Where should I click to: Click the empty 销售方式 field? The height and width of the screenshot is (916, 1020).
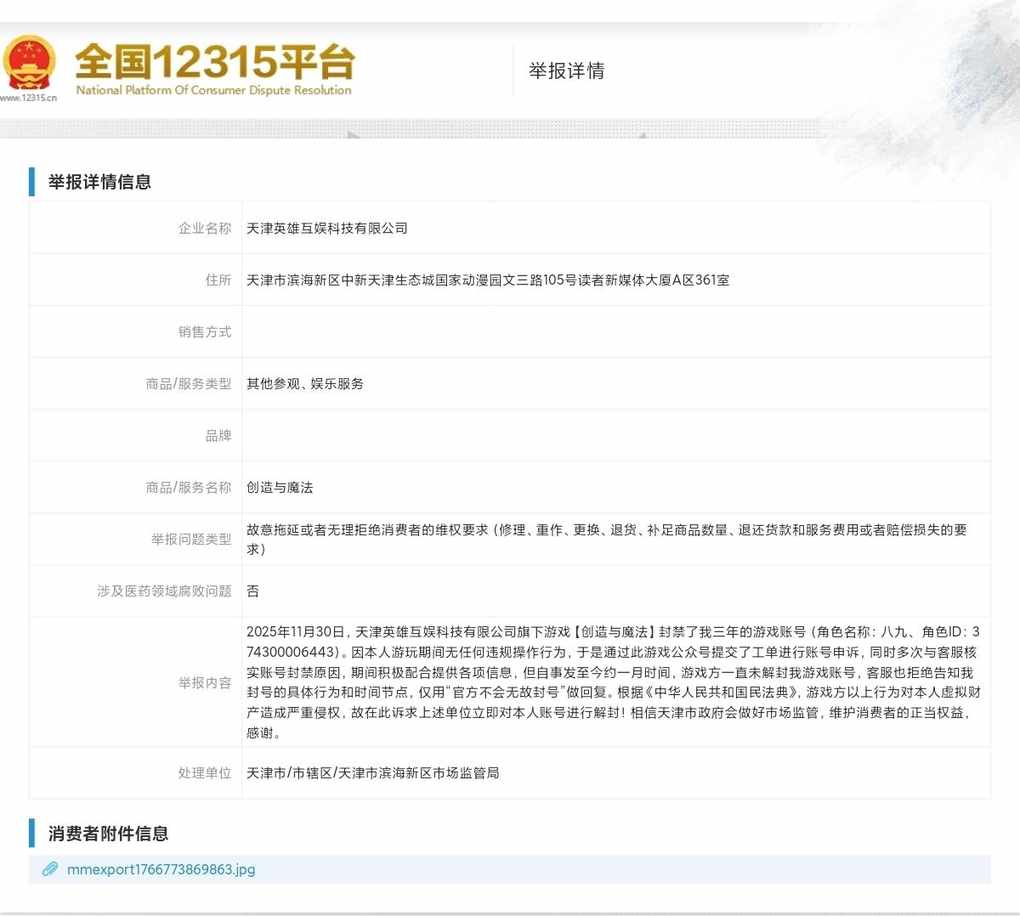pos(615,332)
